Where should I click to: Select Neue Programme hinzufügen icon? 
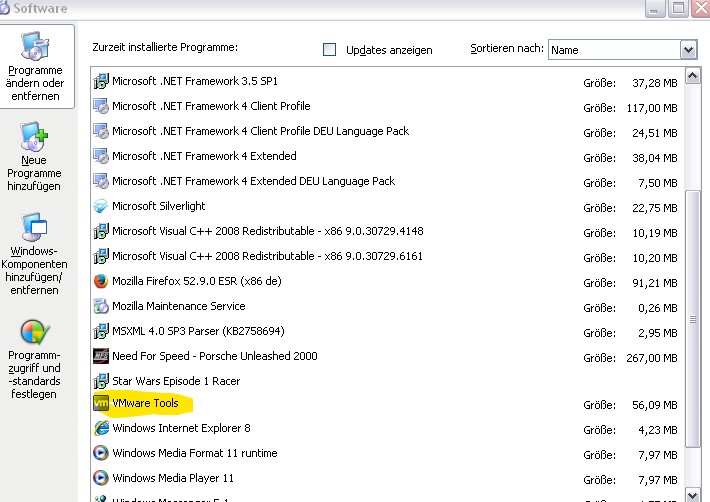pos(34,136)
